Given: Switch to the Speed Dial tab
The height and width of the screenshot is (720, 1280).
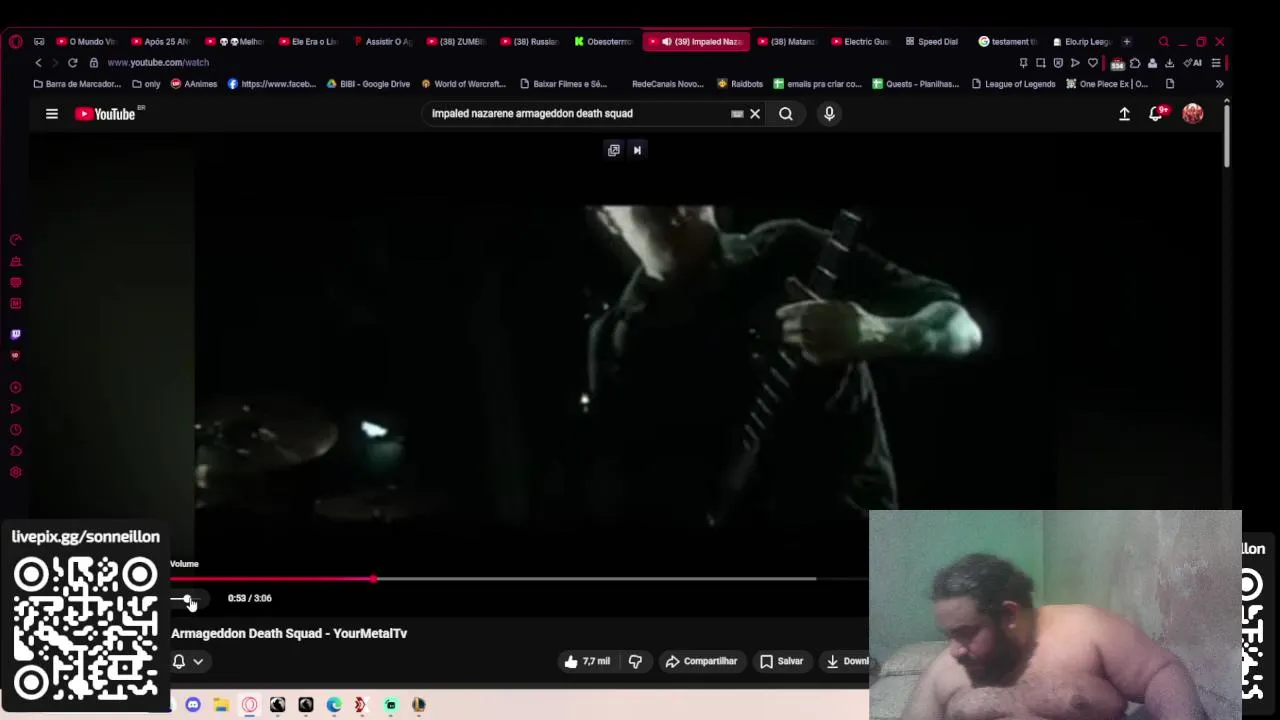Looking at the screenshot, I should tap(934, 41).
